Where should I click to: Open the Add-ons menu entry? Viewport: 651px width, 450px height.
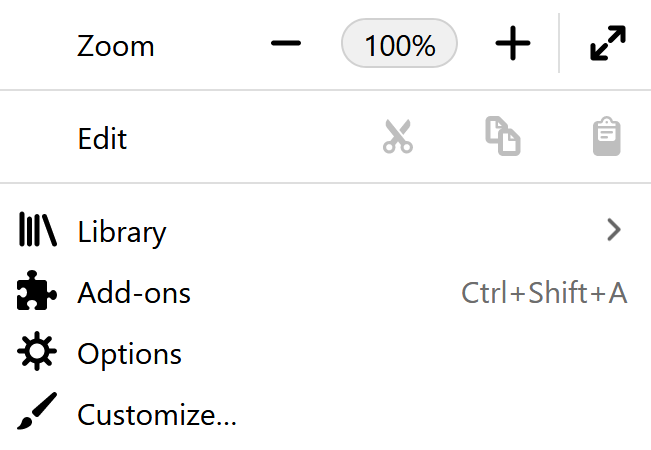pyautogui.click(x=134, y=293)
